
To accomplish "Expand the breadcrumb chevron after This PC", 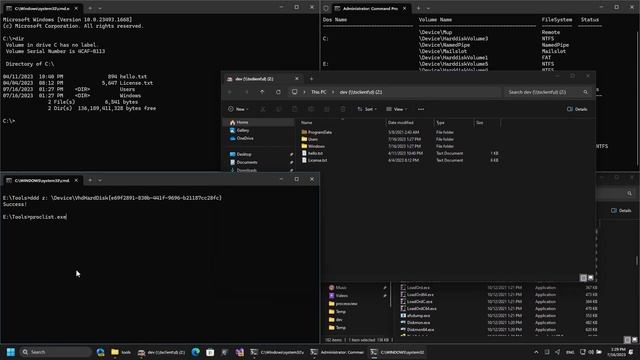I will (333, 92).
